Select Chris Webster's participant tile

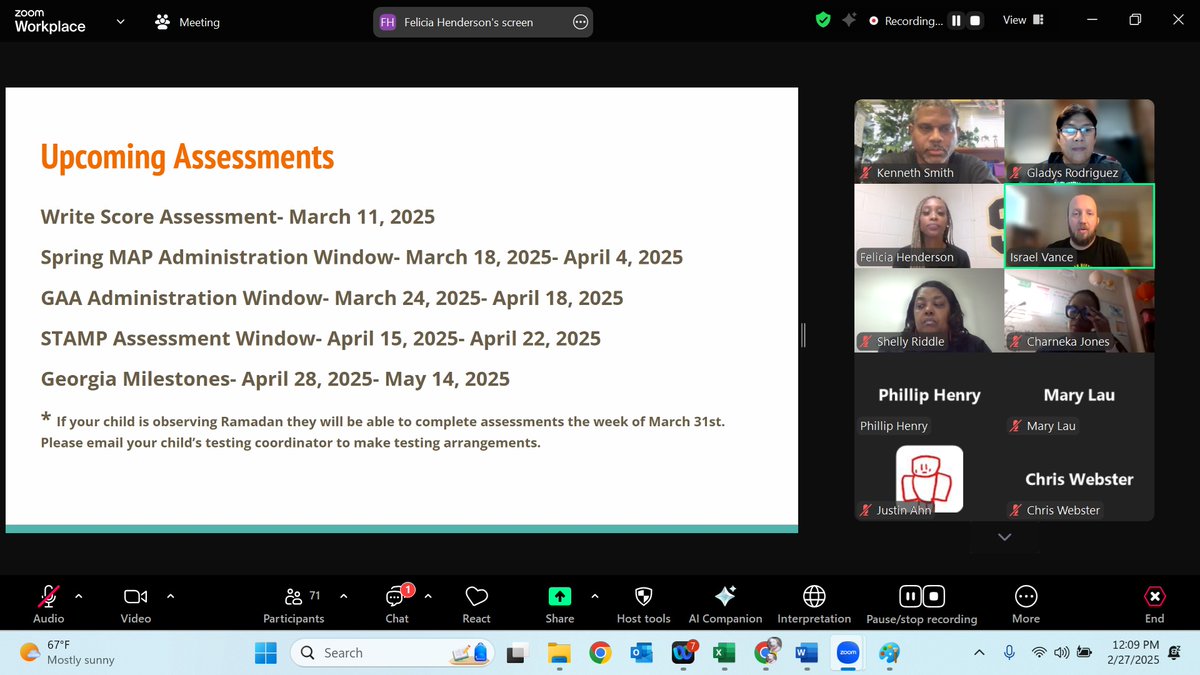[1079, 479]
